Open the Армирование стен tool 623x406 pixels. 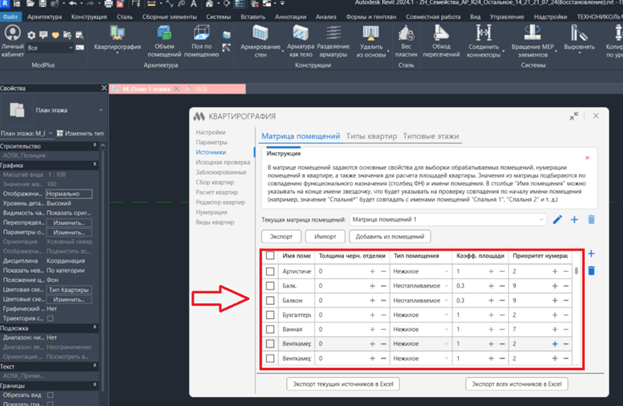[261, 41]
